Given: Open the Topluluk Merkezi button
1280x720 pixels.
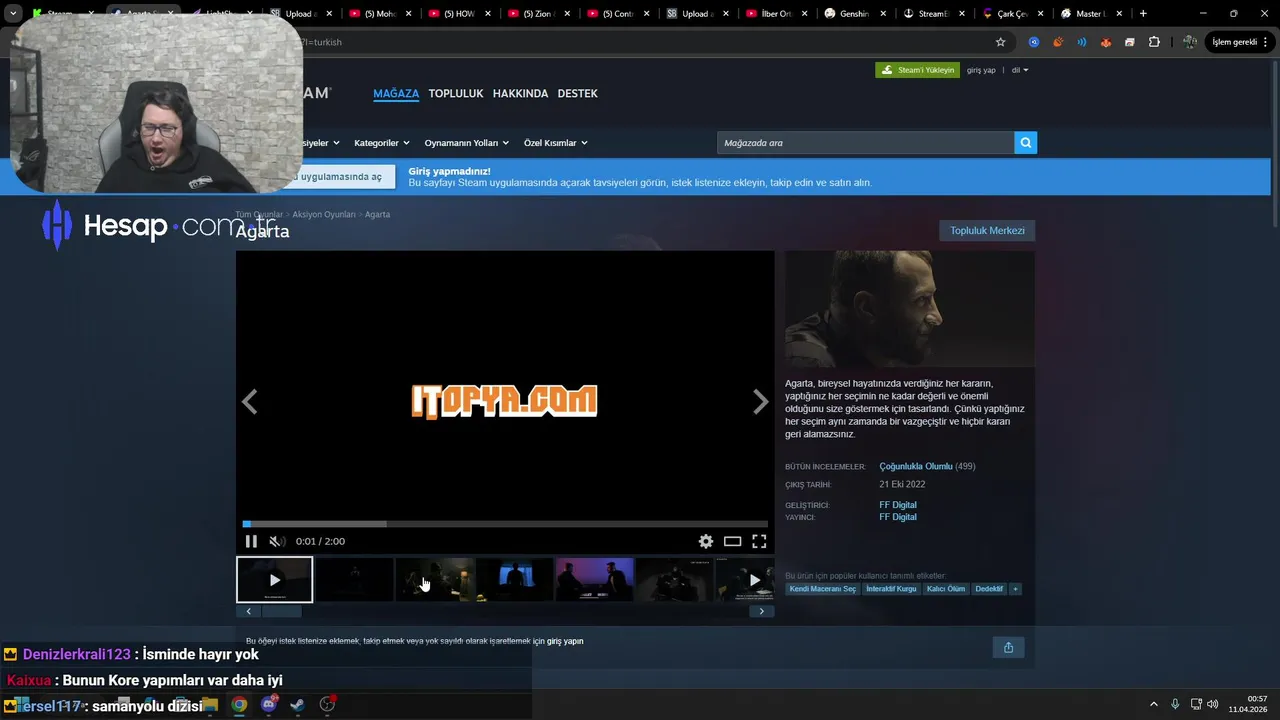Looking at the screenshot, I should [x=987, y=231].
